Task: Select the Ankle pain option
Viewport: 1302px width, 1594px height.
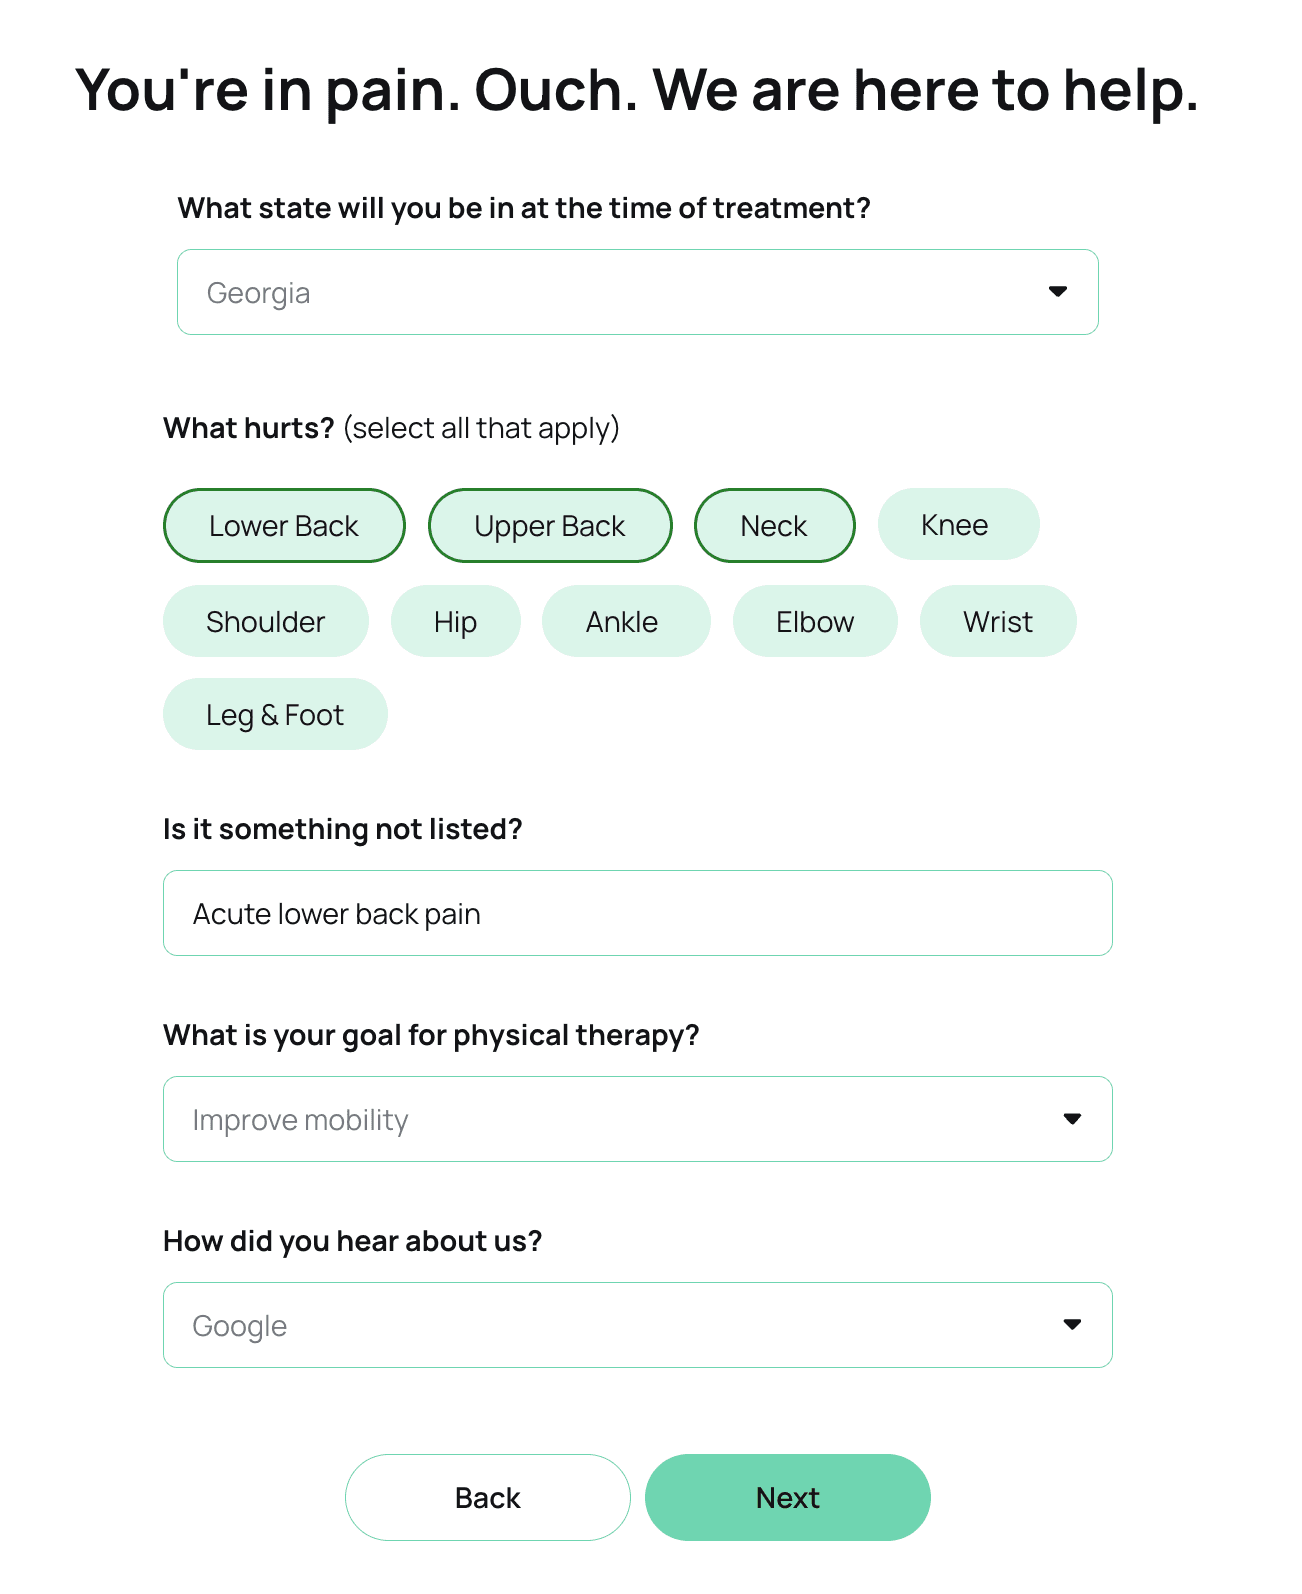Action: 626,621
